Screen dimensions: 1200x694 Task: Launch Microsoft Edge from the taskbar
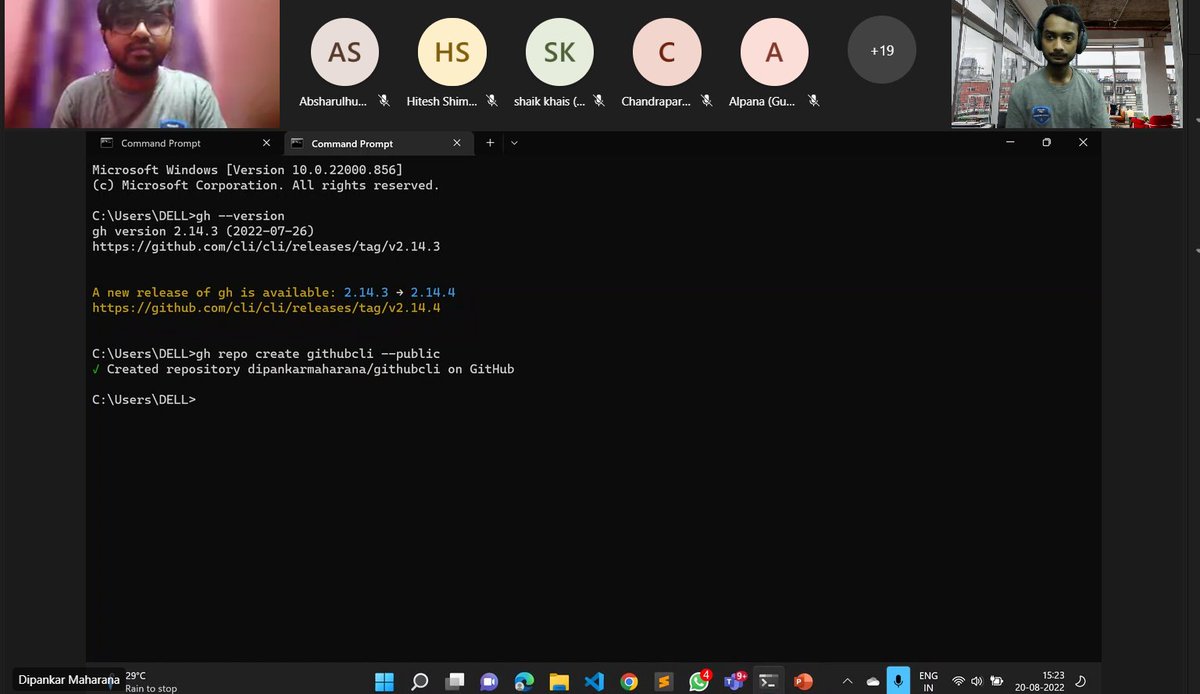tap(524, 681)
